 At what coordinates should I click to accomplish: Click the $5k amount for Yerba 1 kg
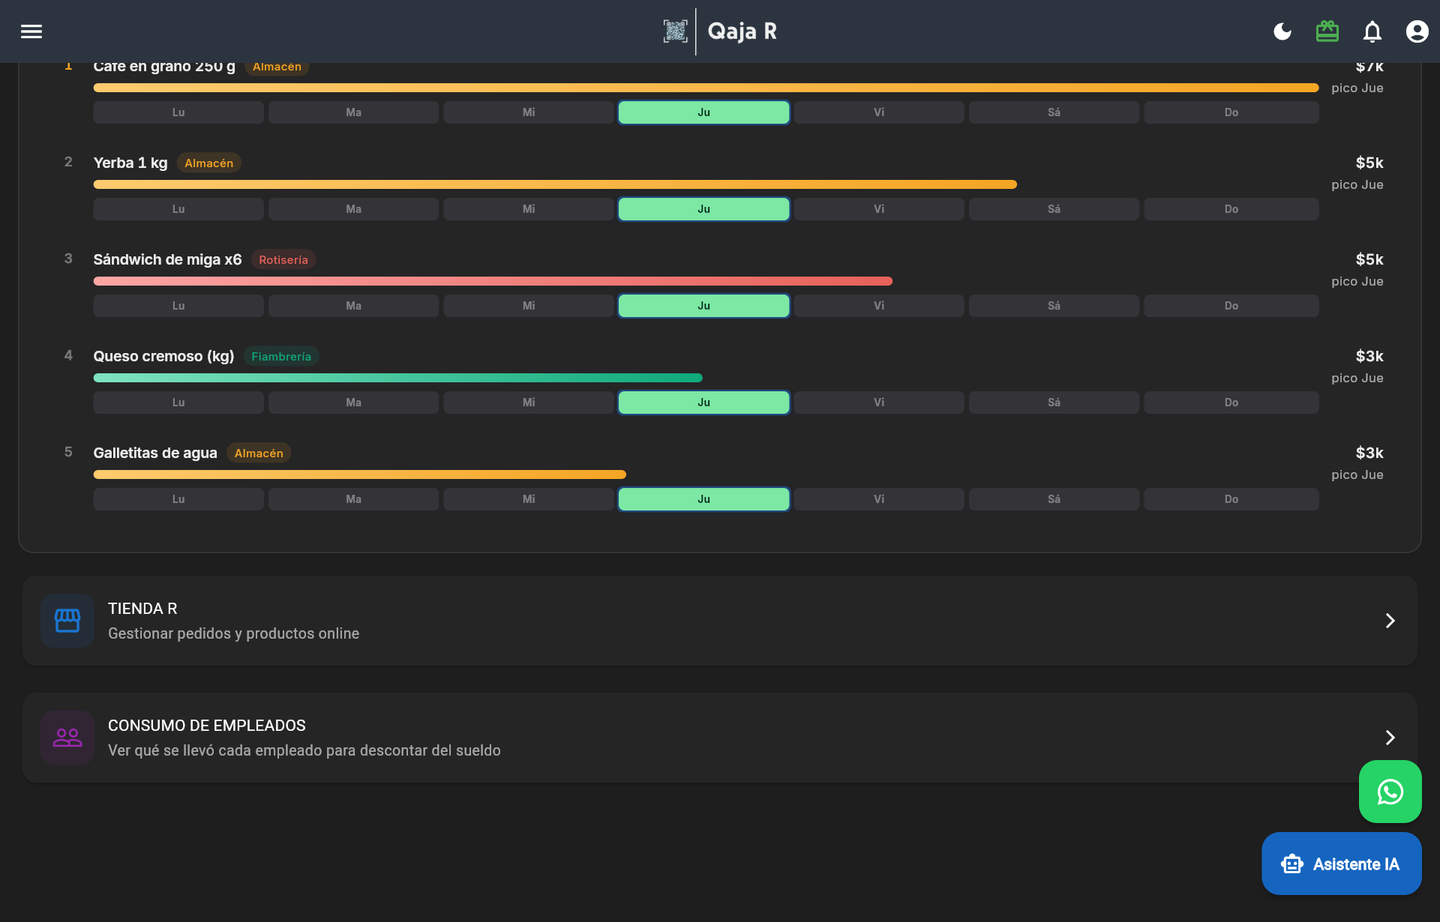[1369, 163]
